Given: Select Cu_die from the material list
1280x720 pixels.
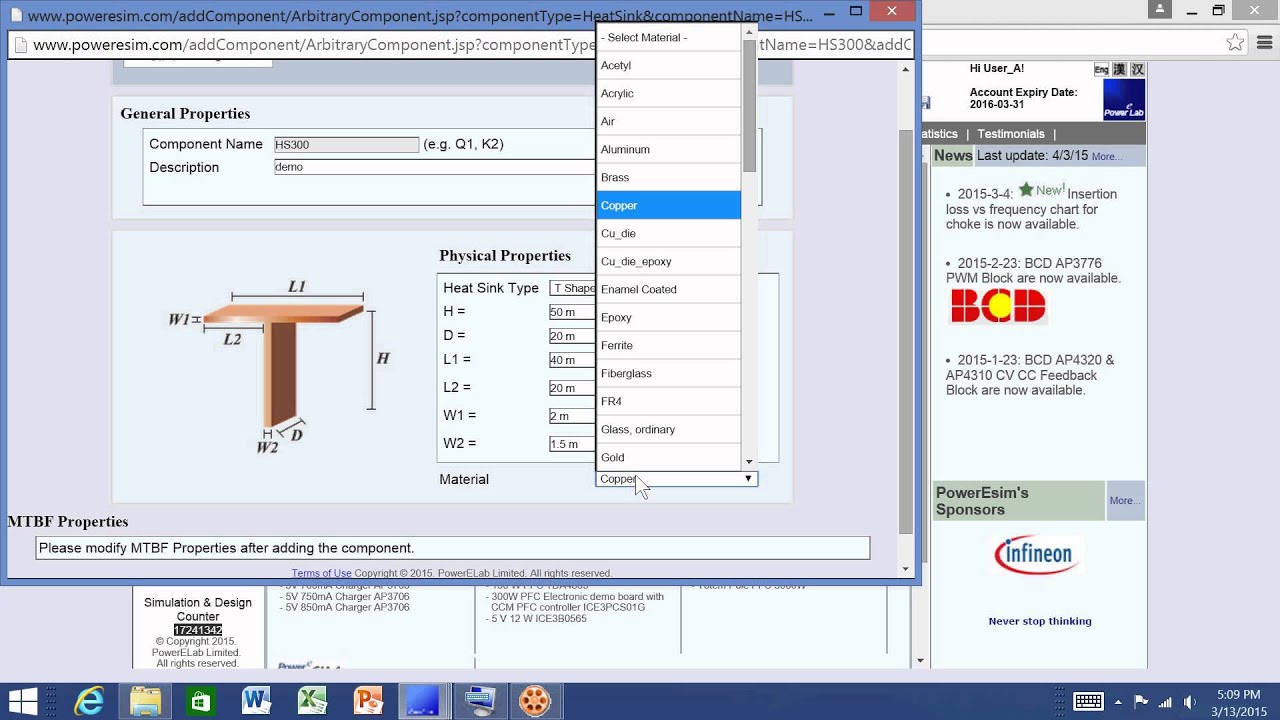Looking at the screenshot, I should (x=668, y=233).
